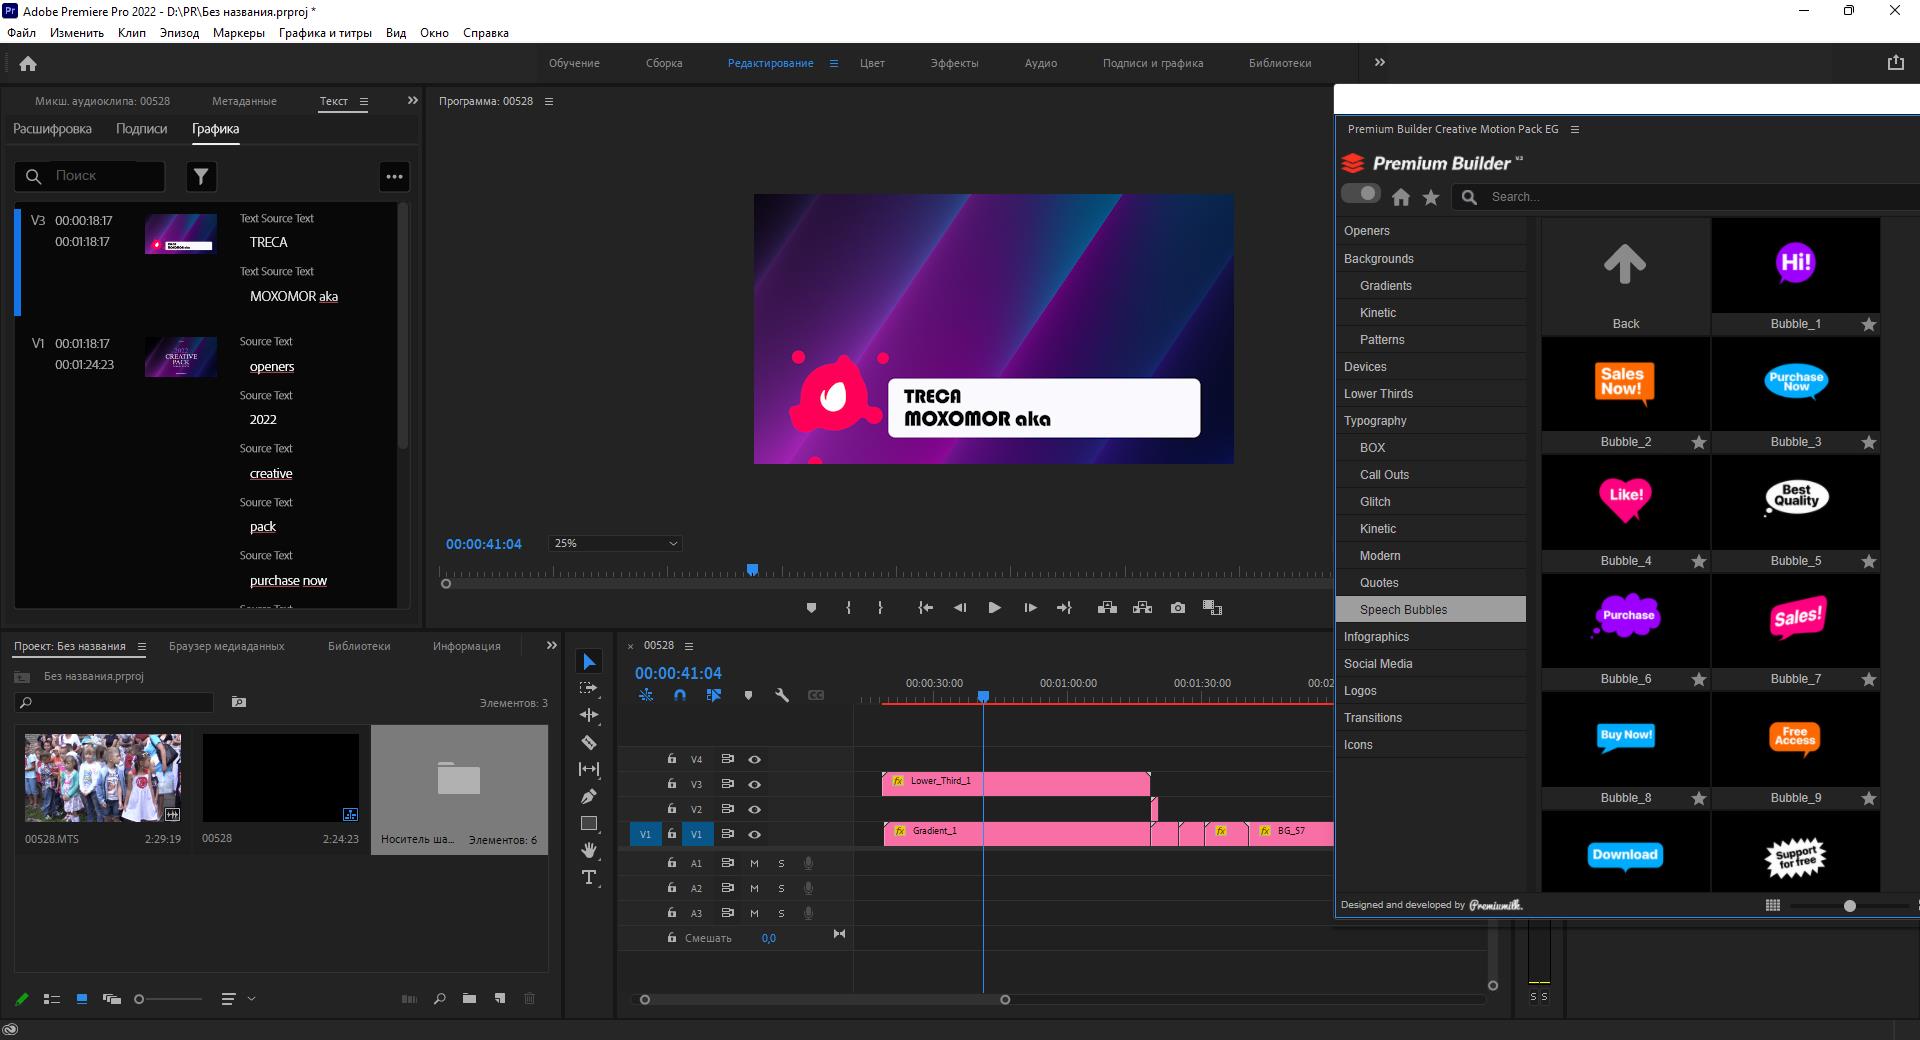The height and width of the screenshot is (1040, 1920).
Task: Open Lower Thirds category
Action: click(1431, 394)
